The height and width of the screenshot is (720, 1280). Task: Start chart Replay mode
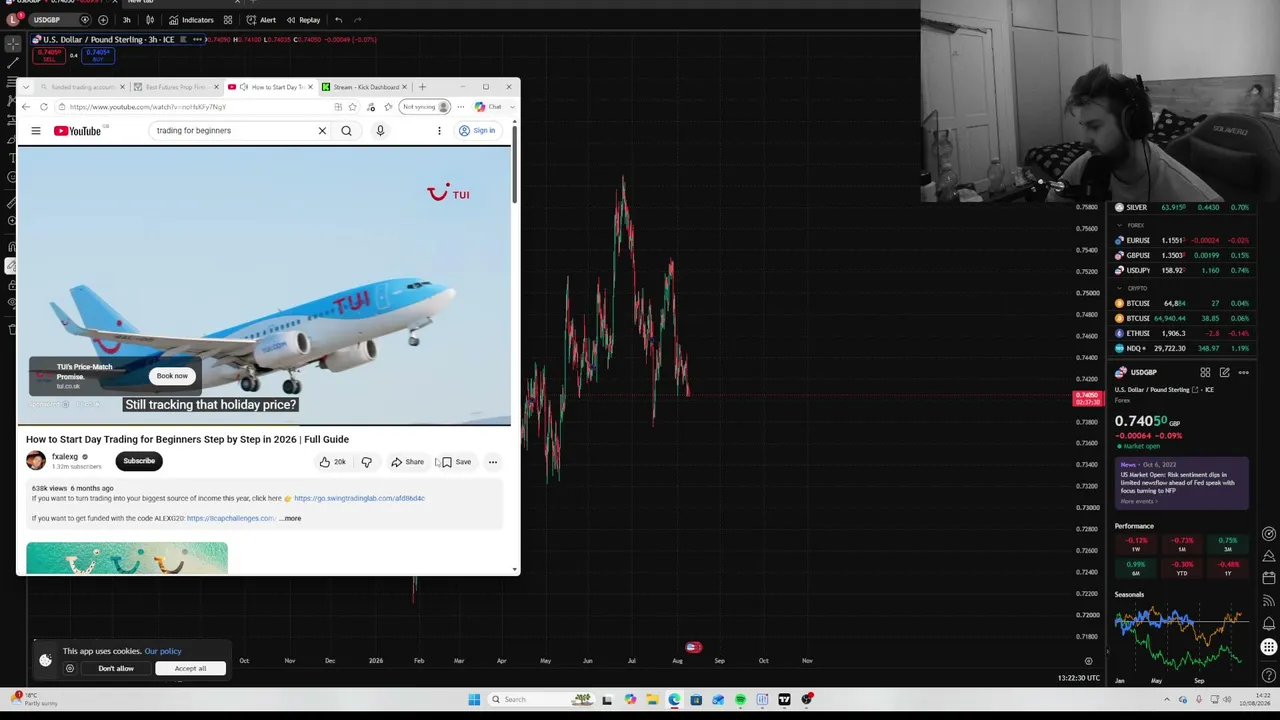303,20
